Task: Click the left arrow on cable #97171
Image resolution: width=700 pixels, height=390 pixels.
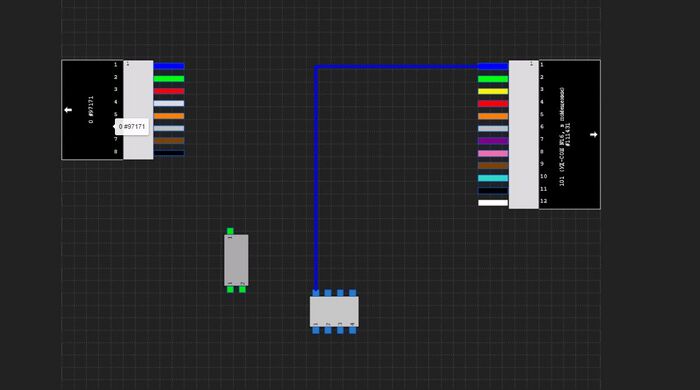Action: 68,110
